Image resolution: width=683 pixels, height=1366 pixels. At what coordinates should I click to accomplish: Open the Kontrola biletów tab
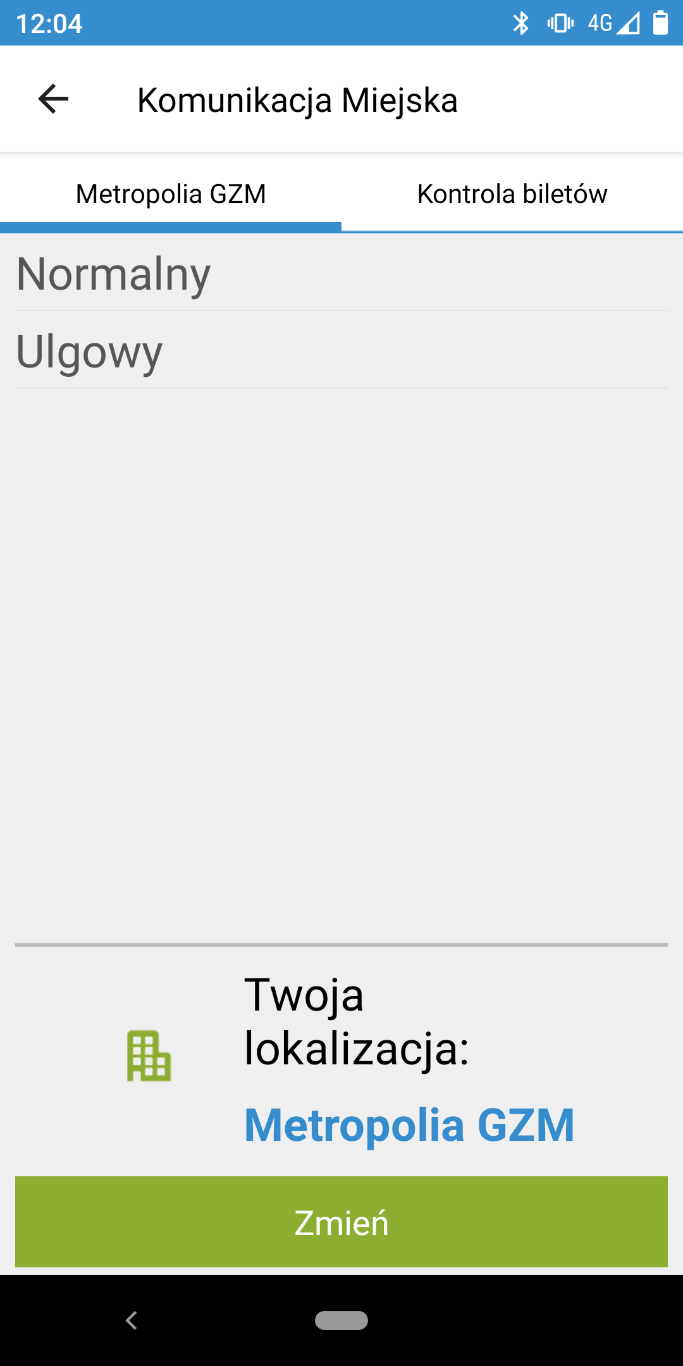coord(512,194)
